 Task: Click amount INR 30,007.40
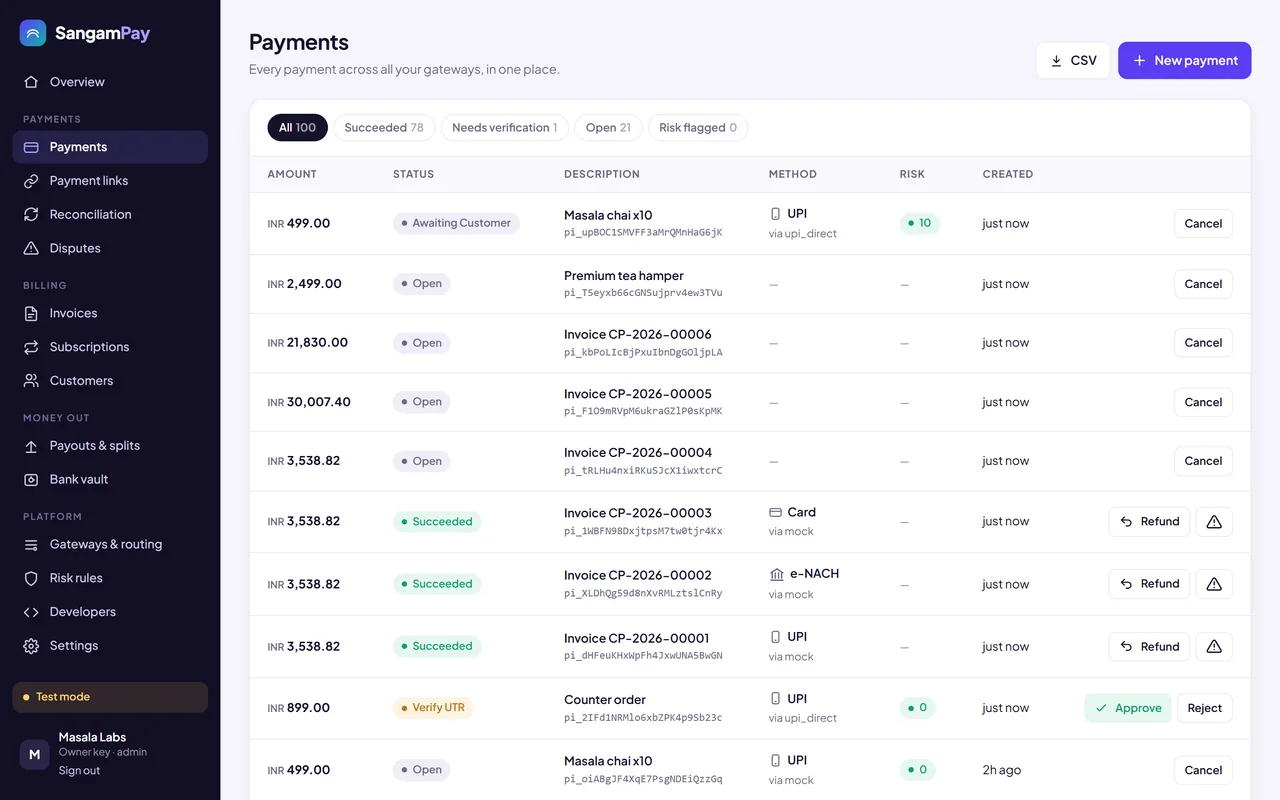pos(309,402)
